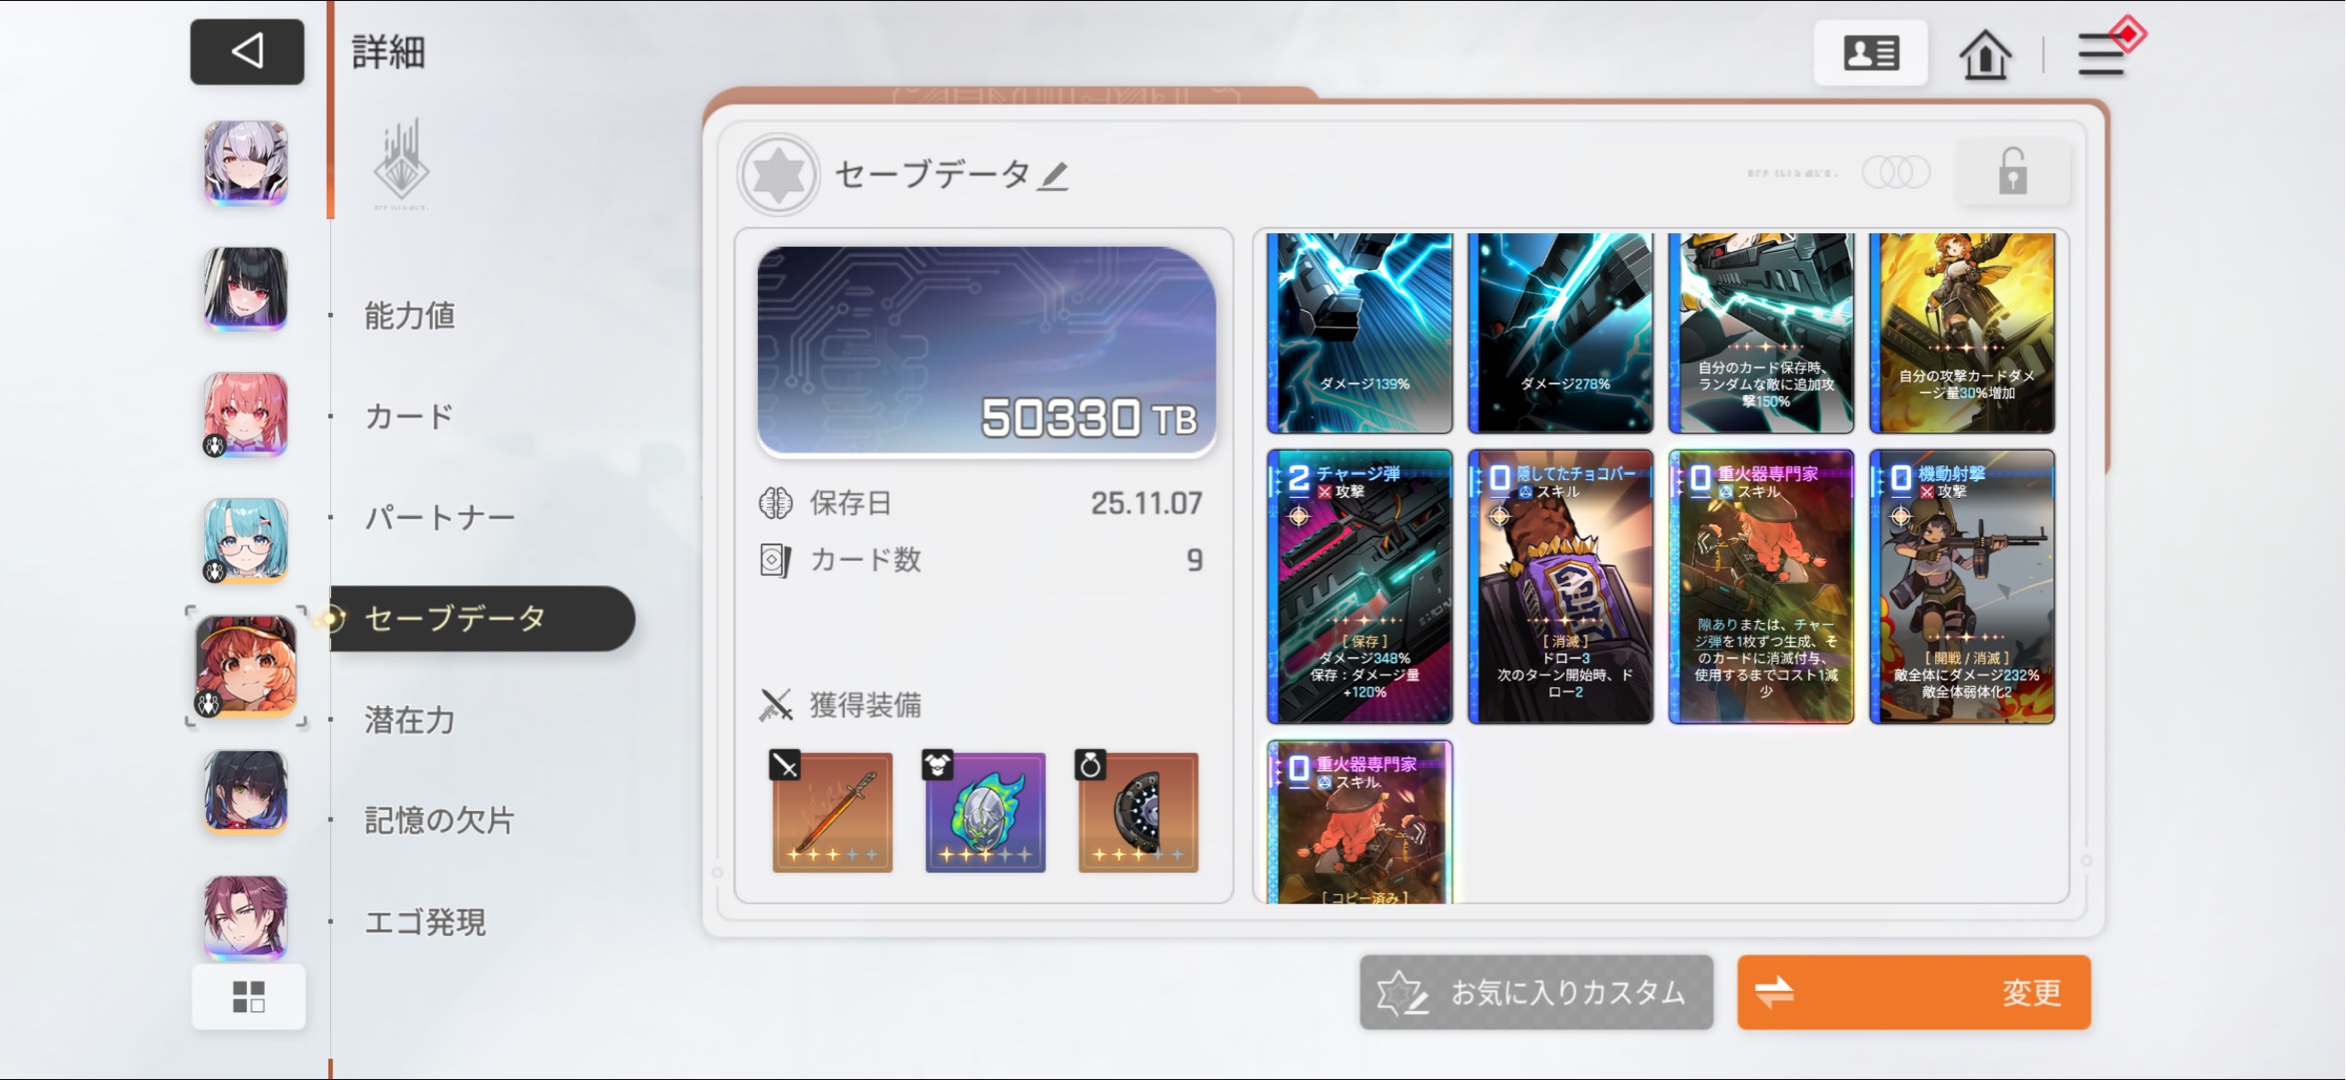Click the back arrow button
The height and width of the screenshot is (1080, 2346).
click(x=247, y=51)
